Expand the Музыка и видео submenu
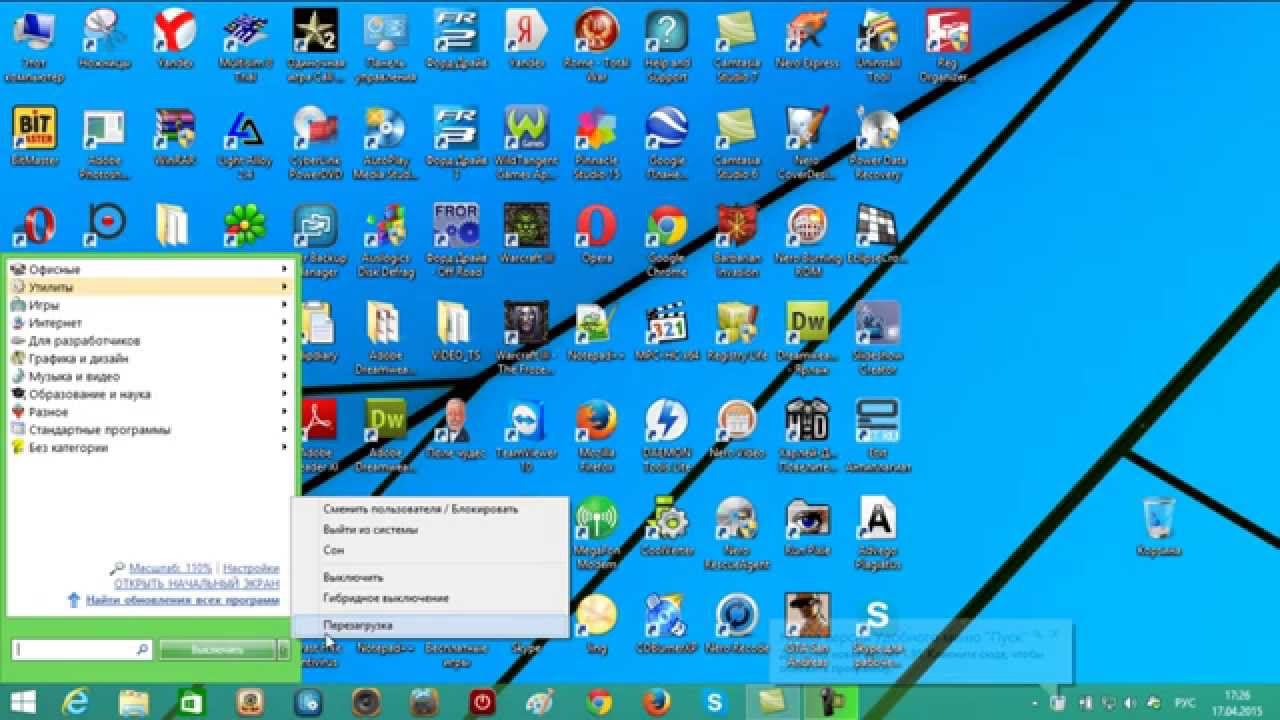 coord(150,376)
